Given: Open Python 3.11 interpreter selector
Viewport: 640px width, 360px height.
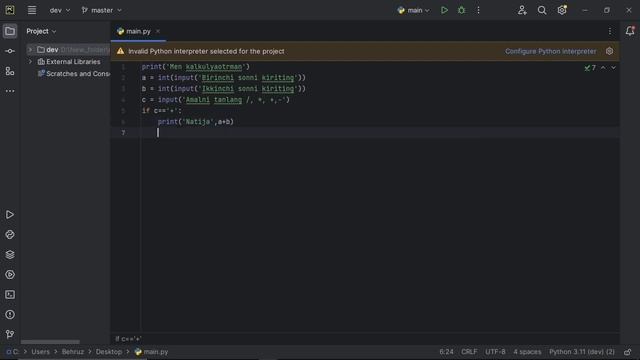Looking at the screenshot, I should (x=582, y=352).
